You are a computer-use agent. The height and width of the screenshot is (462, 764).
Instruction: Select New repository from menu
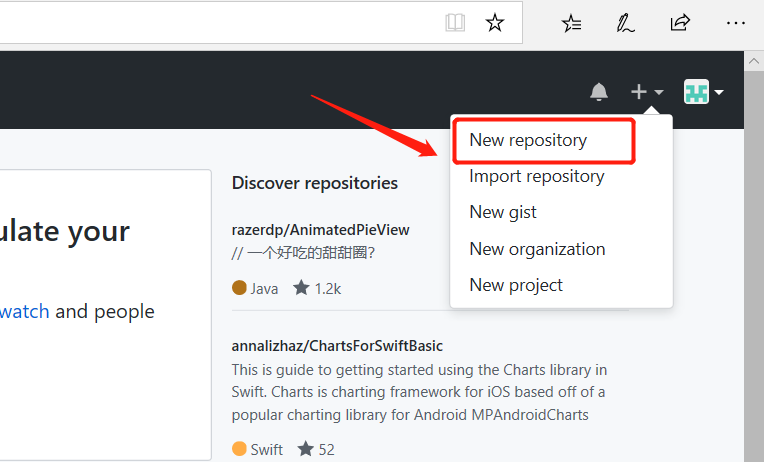tap(528, 140)
